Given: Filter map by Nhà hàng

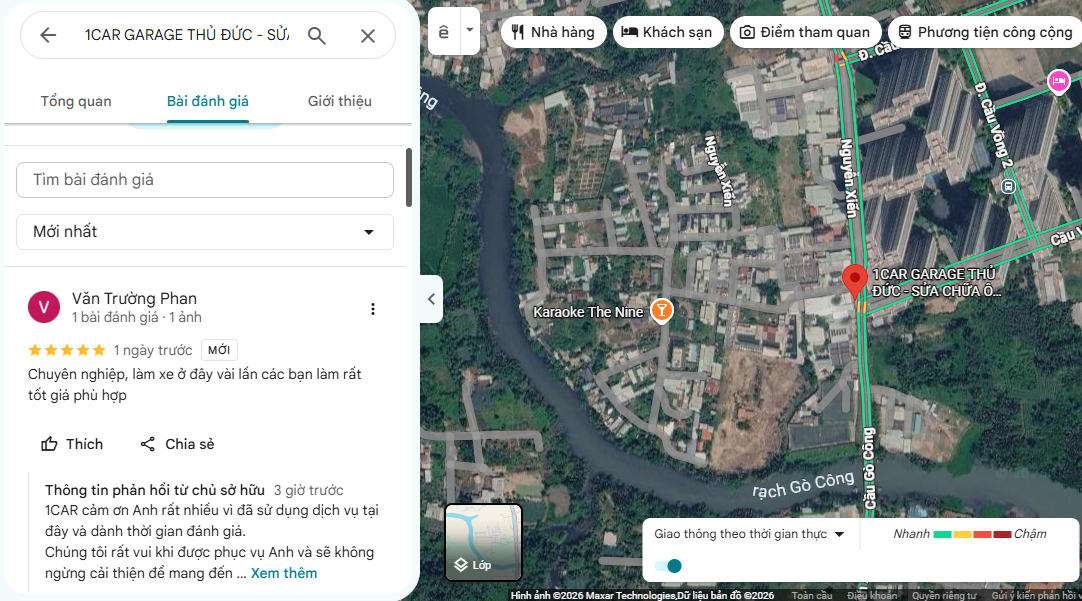Looking at the screenshot, I should [x=553, y=32].
